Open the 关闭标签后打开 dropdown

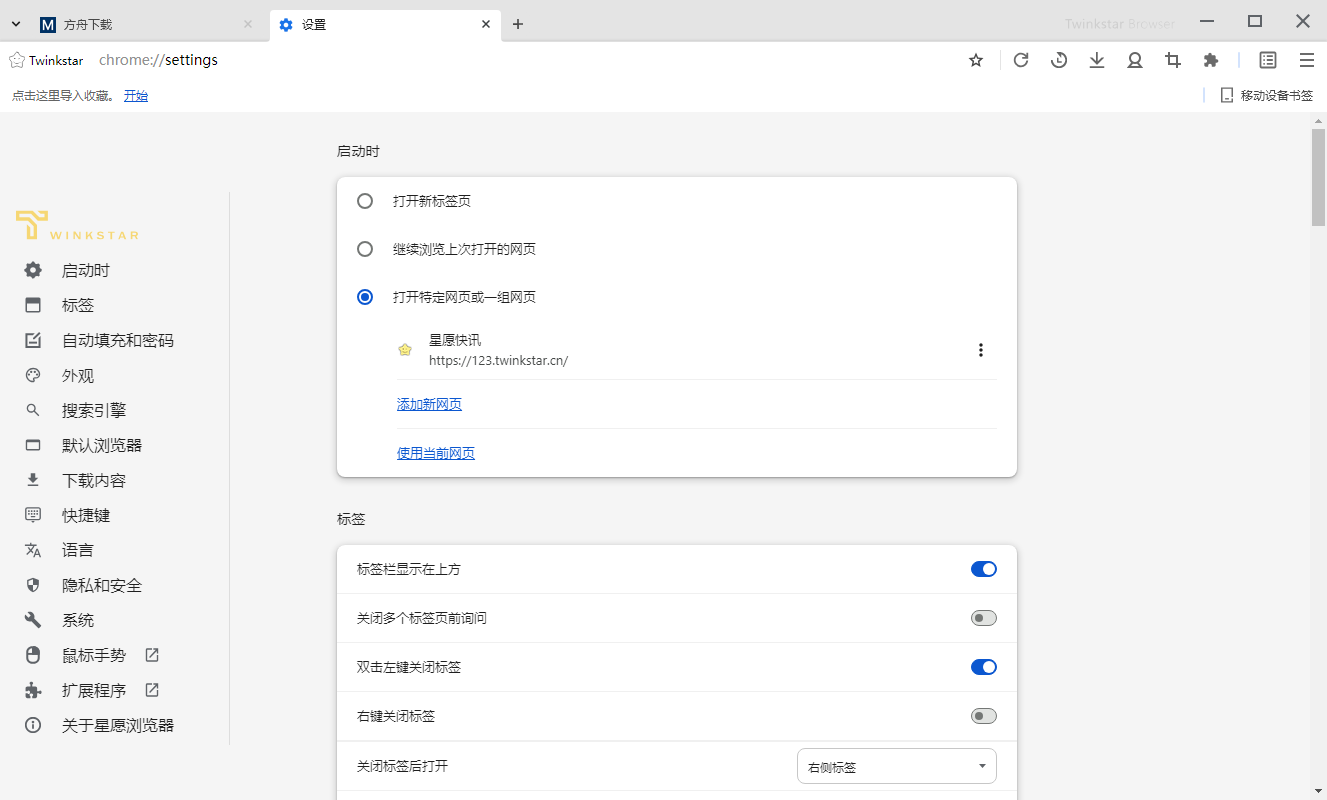pos(895,765)
